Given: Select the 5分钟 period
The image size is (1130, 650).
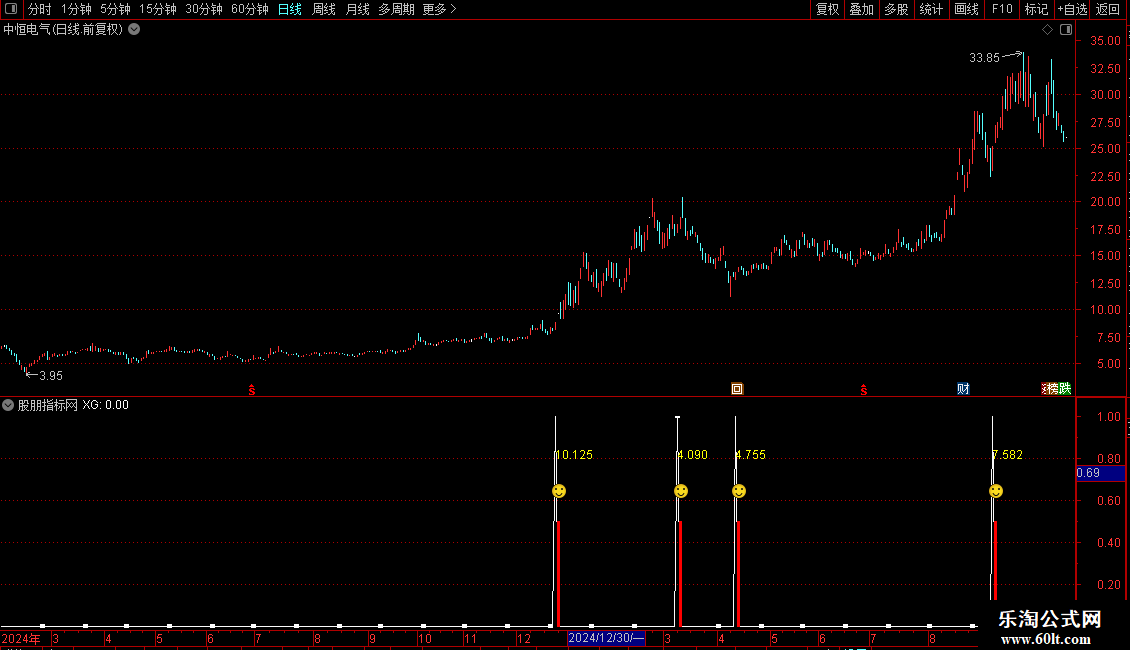Looking at the screenshot, I should click(x=115, y=9).
